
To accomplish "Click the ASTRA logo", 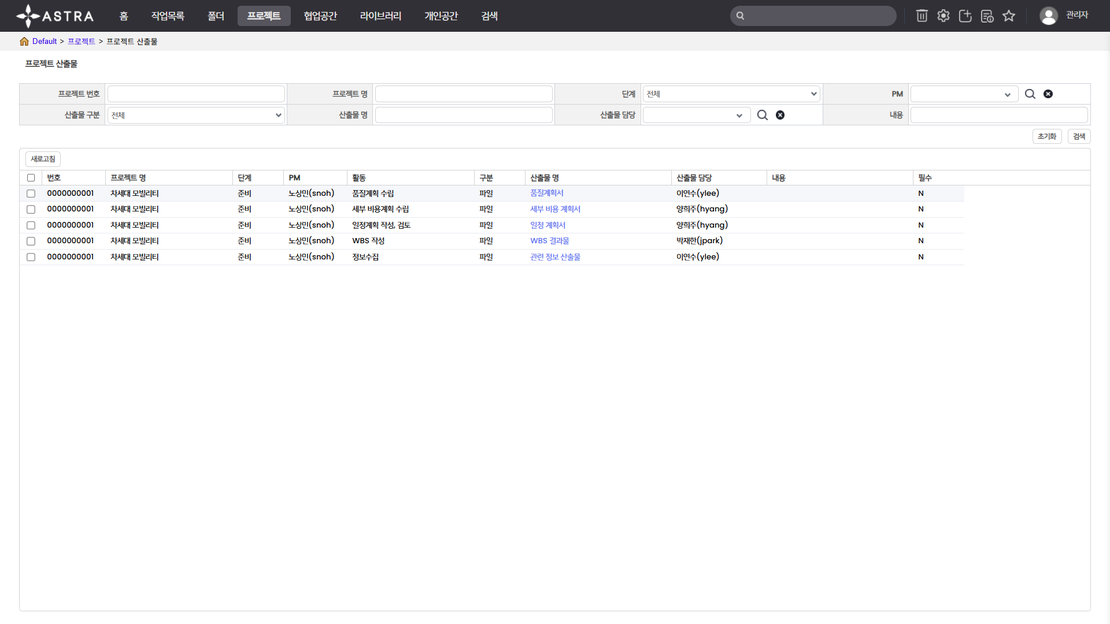I will coord(55,16).
